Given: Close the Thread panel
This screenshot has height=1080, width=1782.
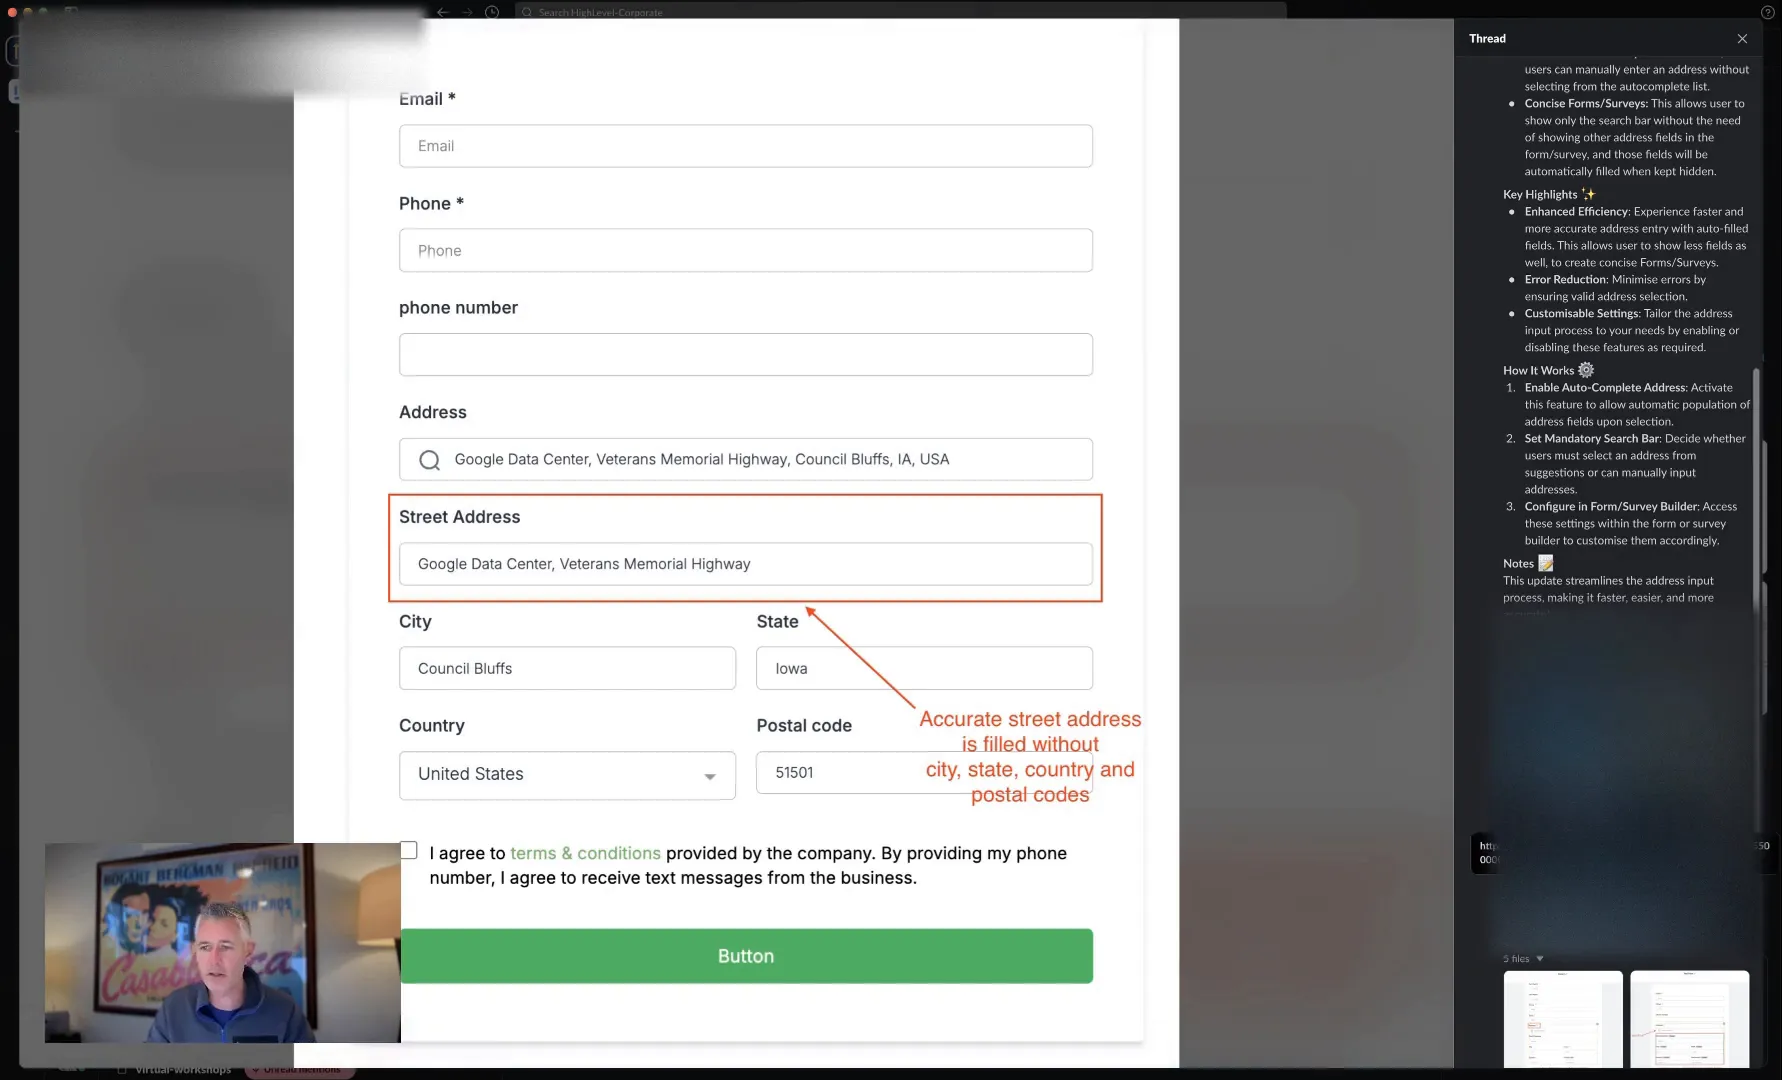Looking at the screenshot, I should coord(1742,38).
